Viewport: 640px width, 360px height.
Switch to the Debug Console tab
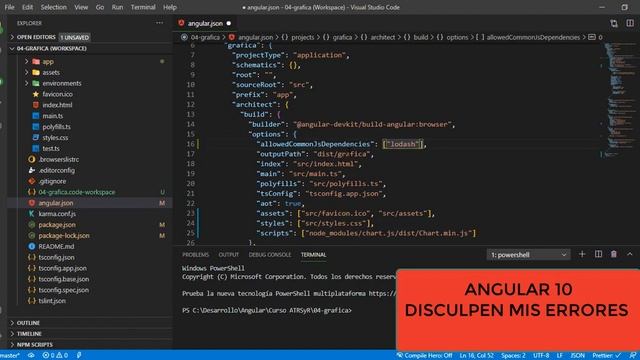pos(270,254)
